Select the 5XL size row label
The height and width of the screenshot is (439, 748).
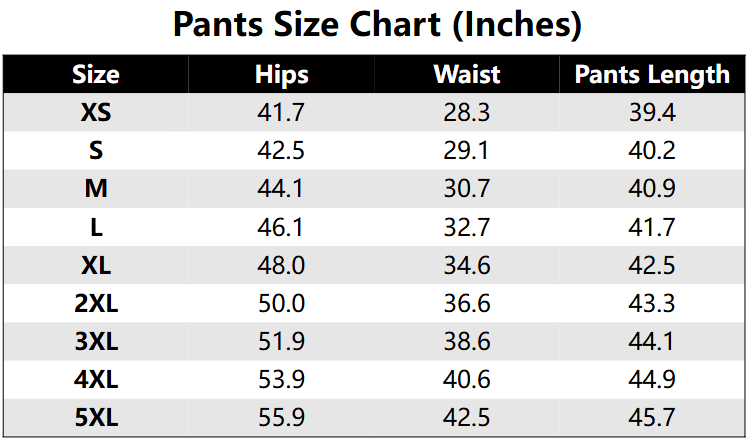[96, 418]
